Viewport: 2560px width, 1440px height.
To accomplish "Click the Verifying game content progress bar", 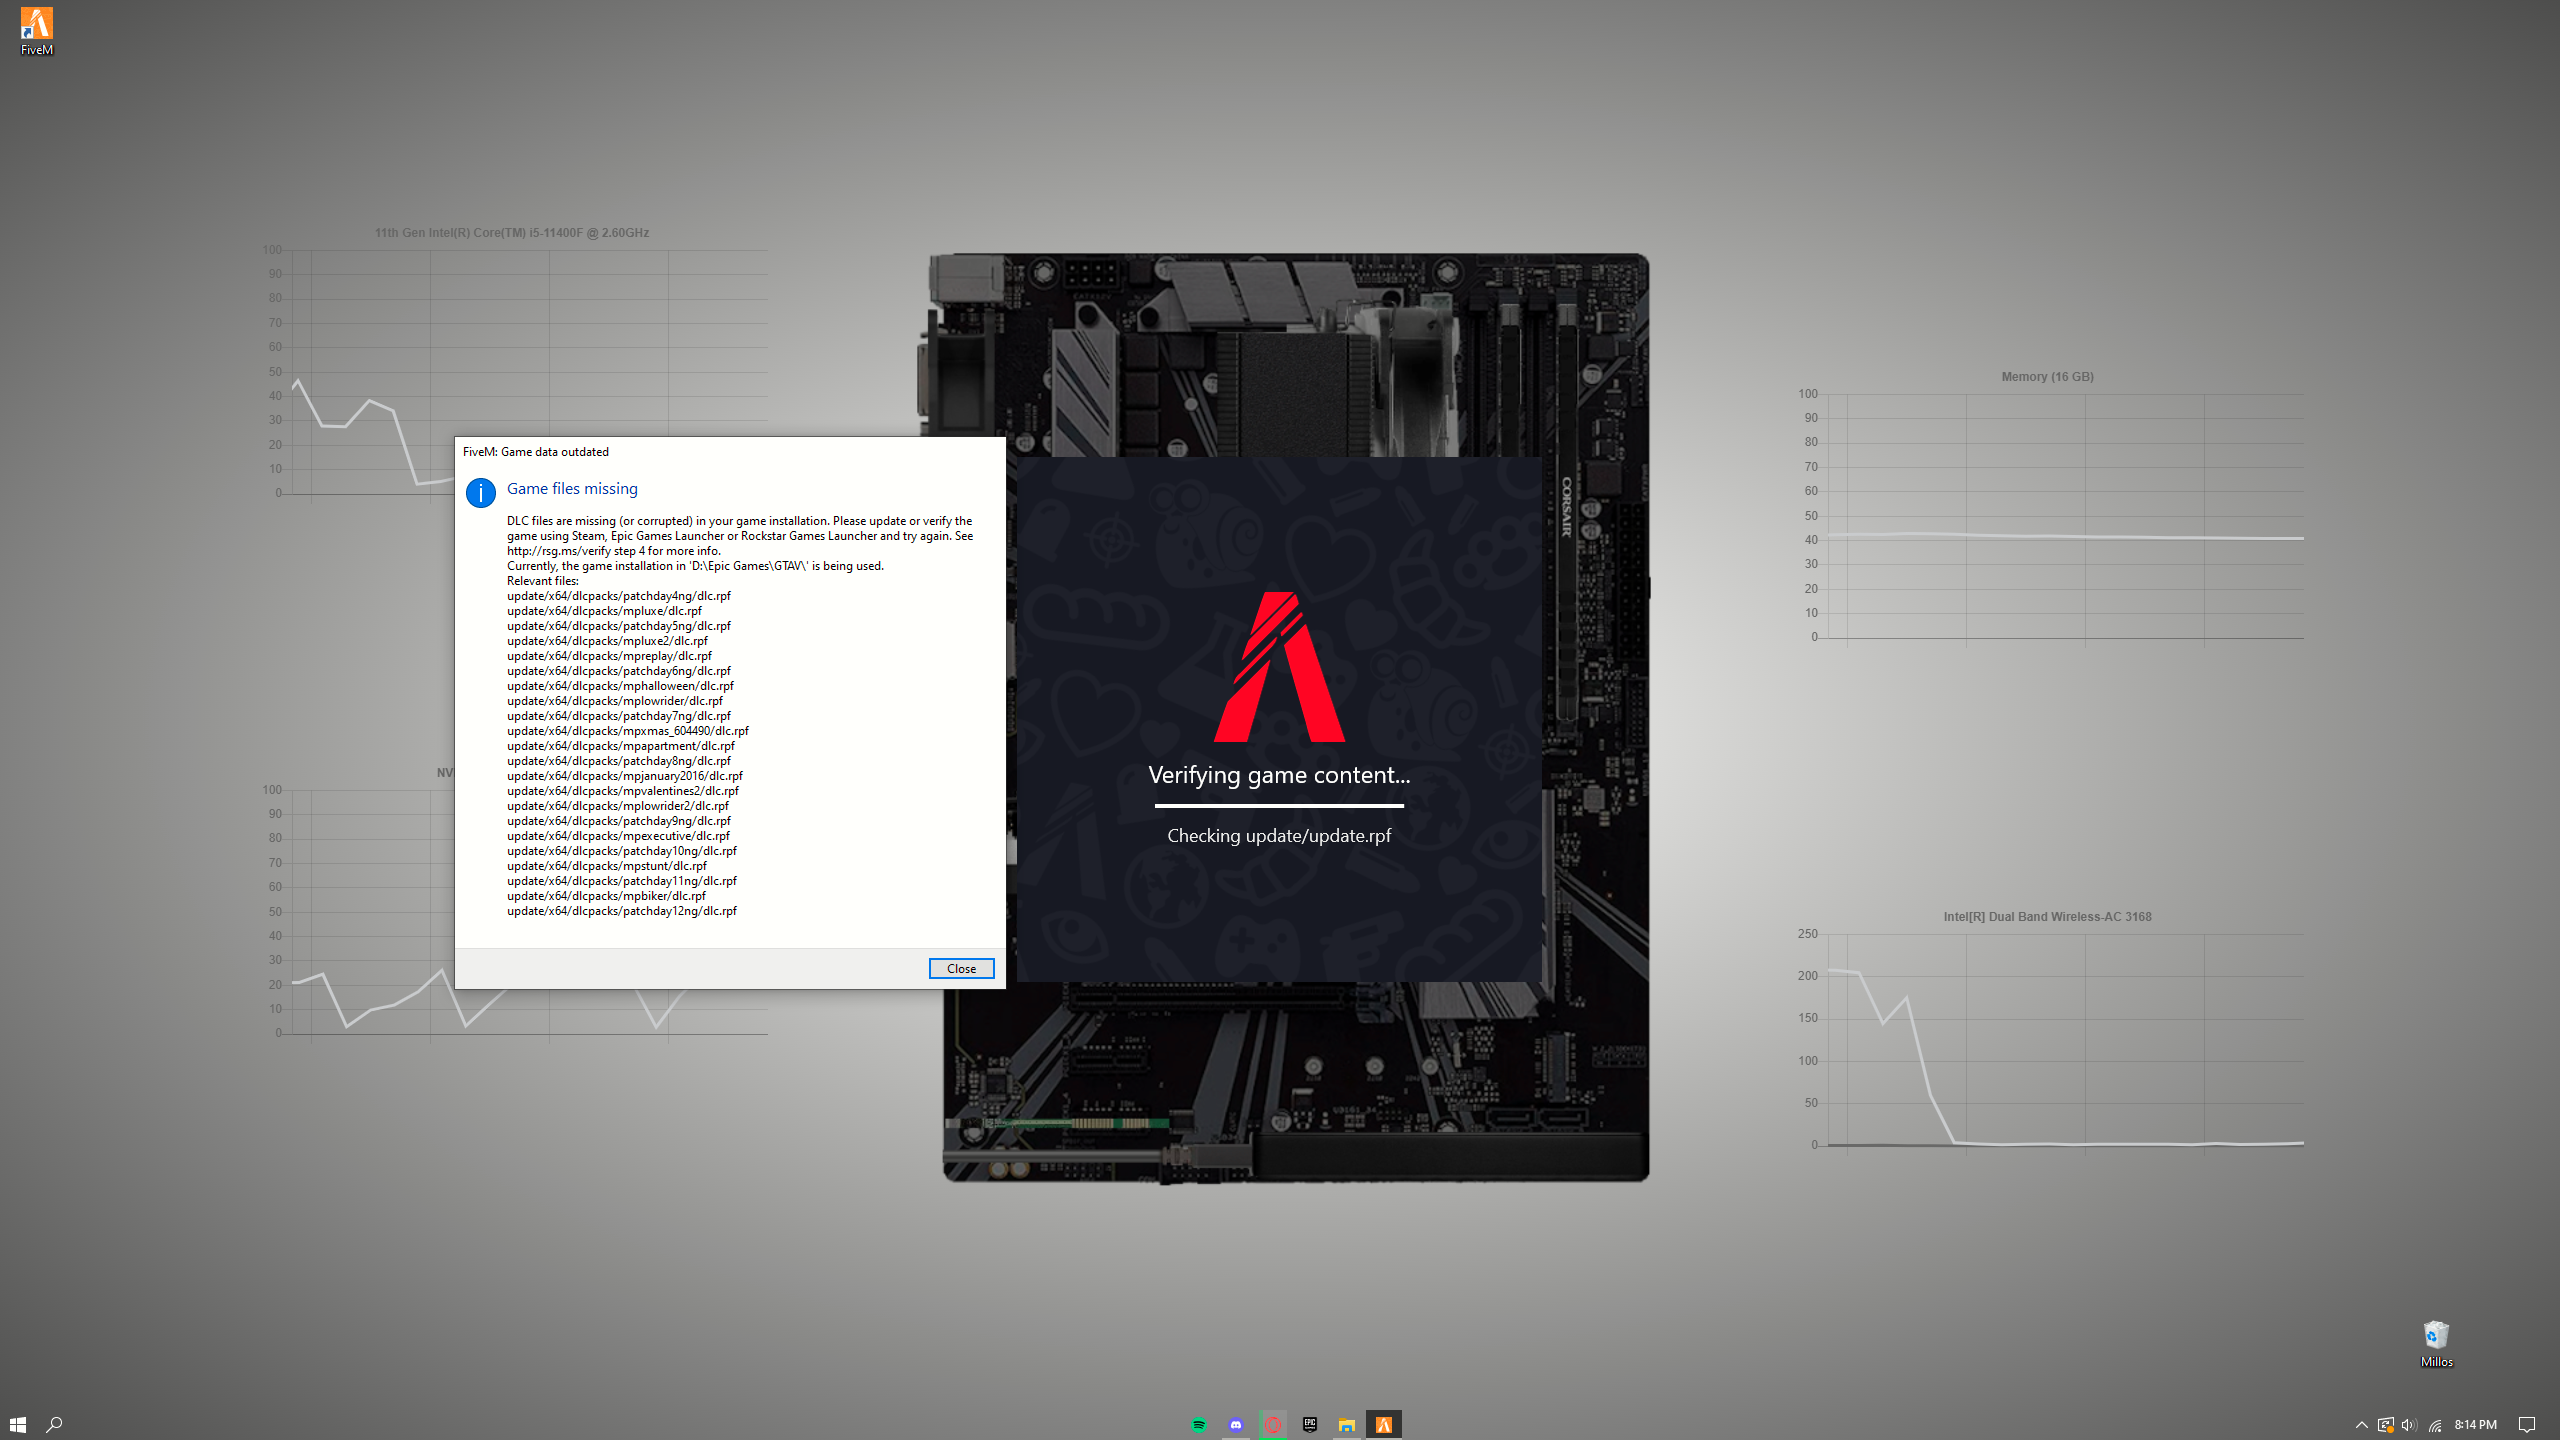I will point(1279,805).
